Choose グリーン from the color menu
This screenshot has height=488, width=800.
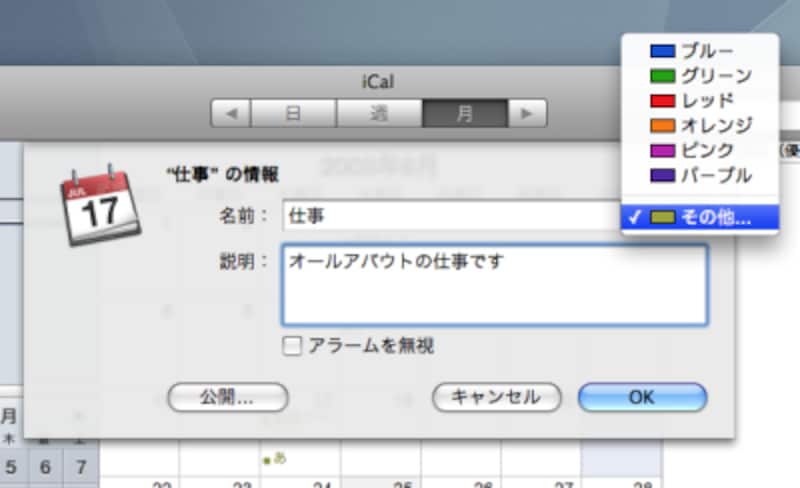pos(699,76)
